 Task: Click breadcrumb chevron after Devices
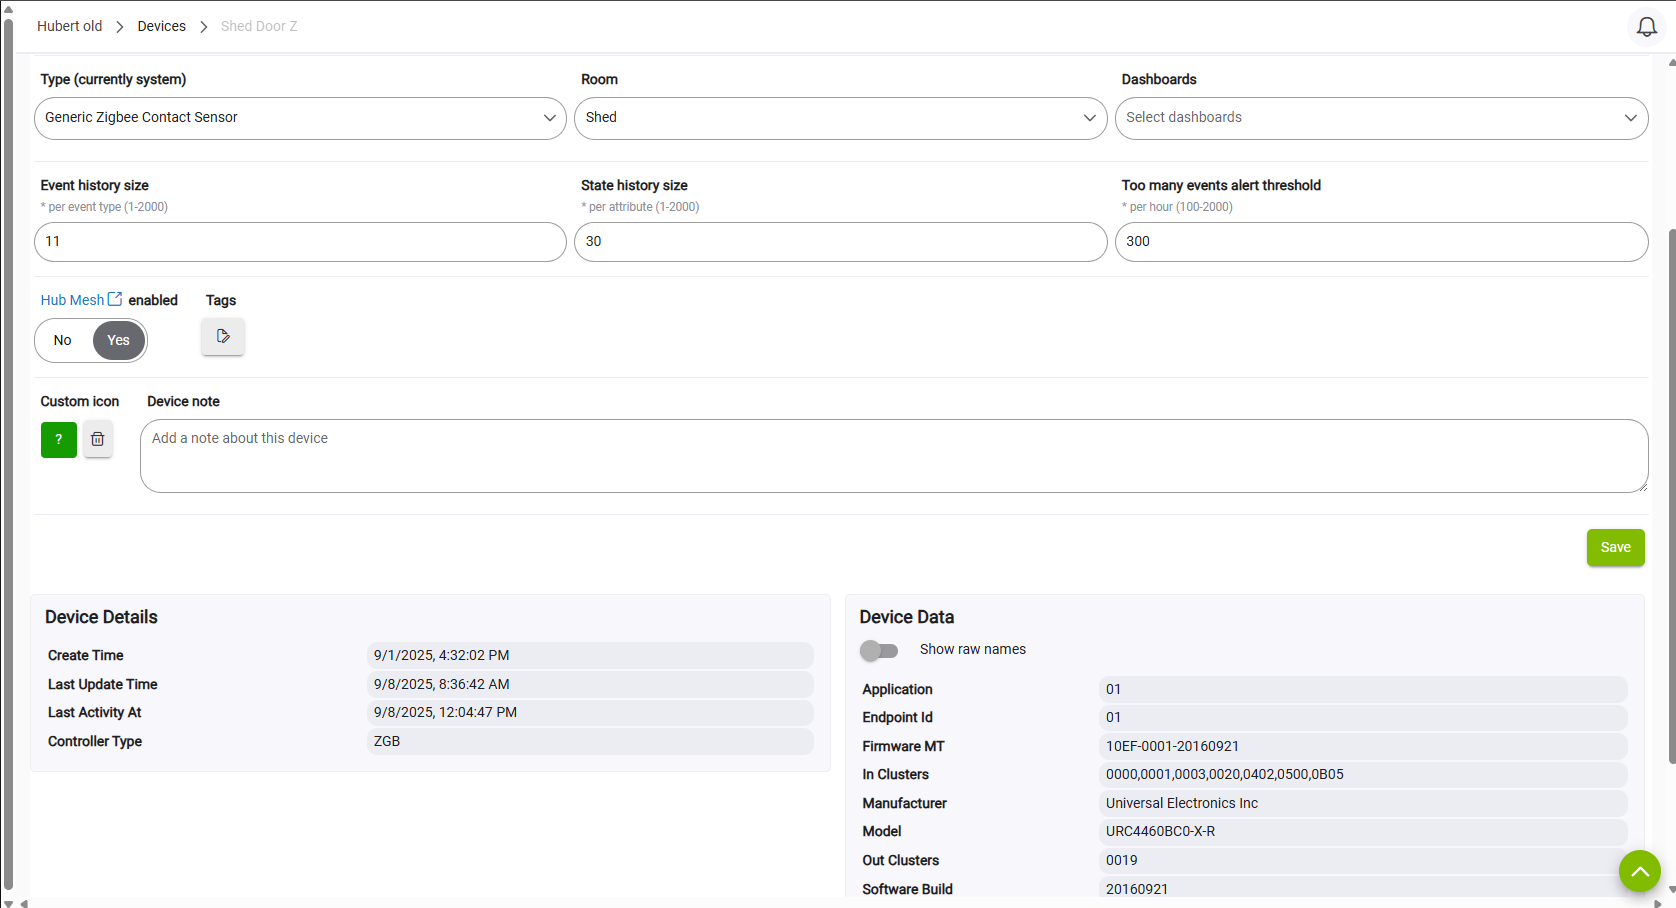[x=203, y=27]
